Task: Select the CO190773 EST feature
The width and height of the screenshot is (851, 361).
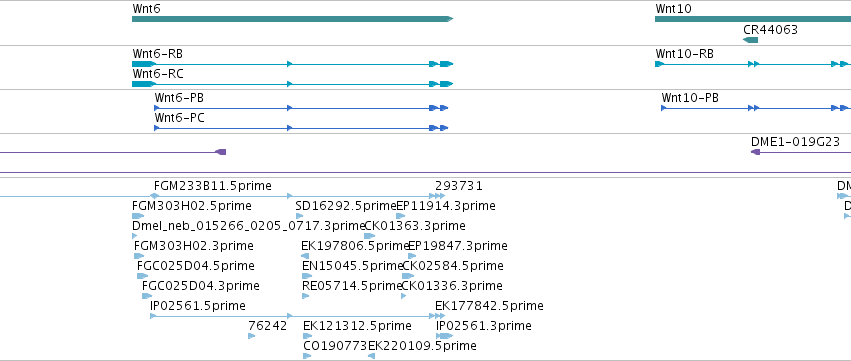Action: tap(307, 356)
